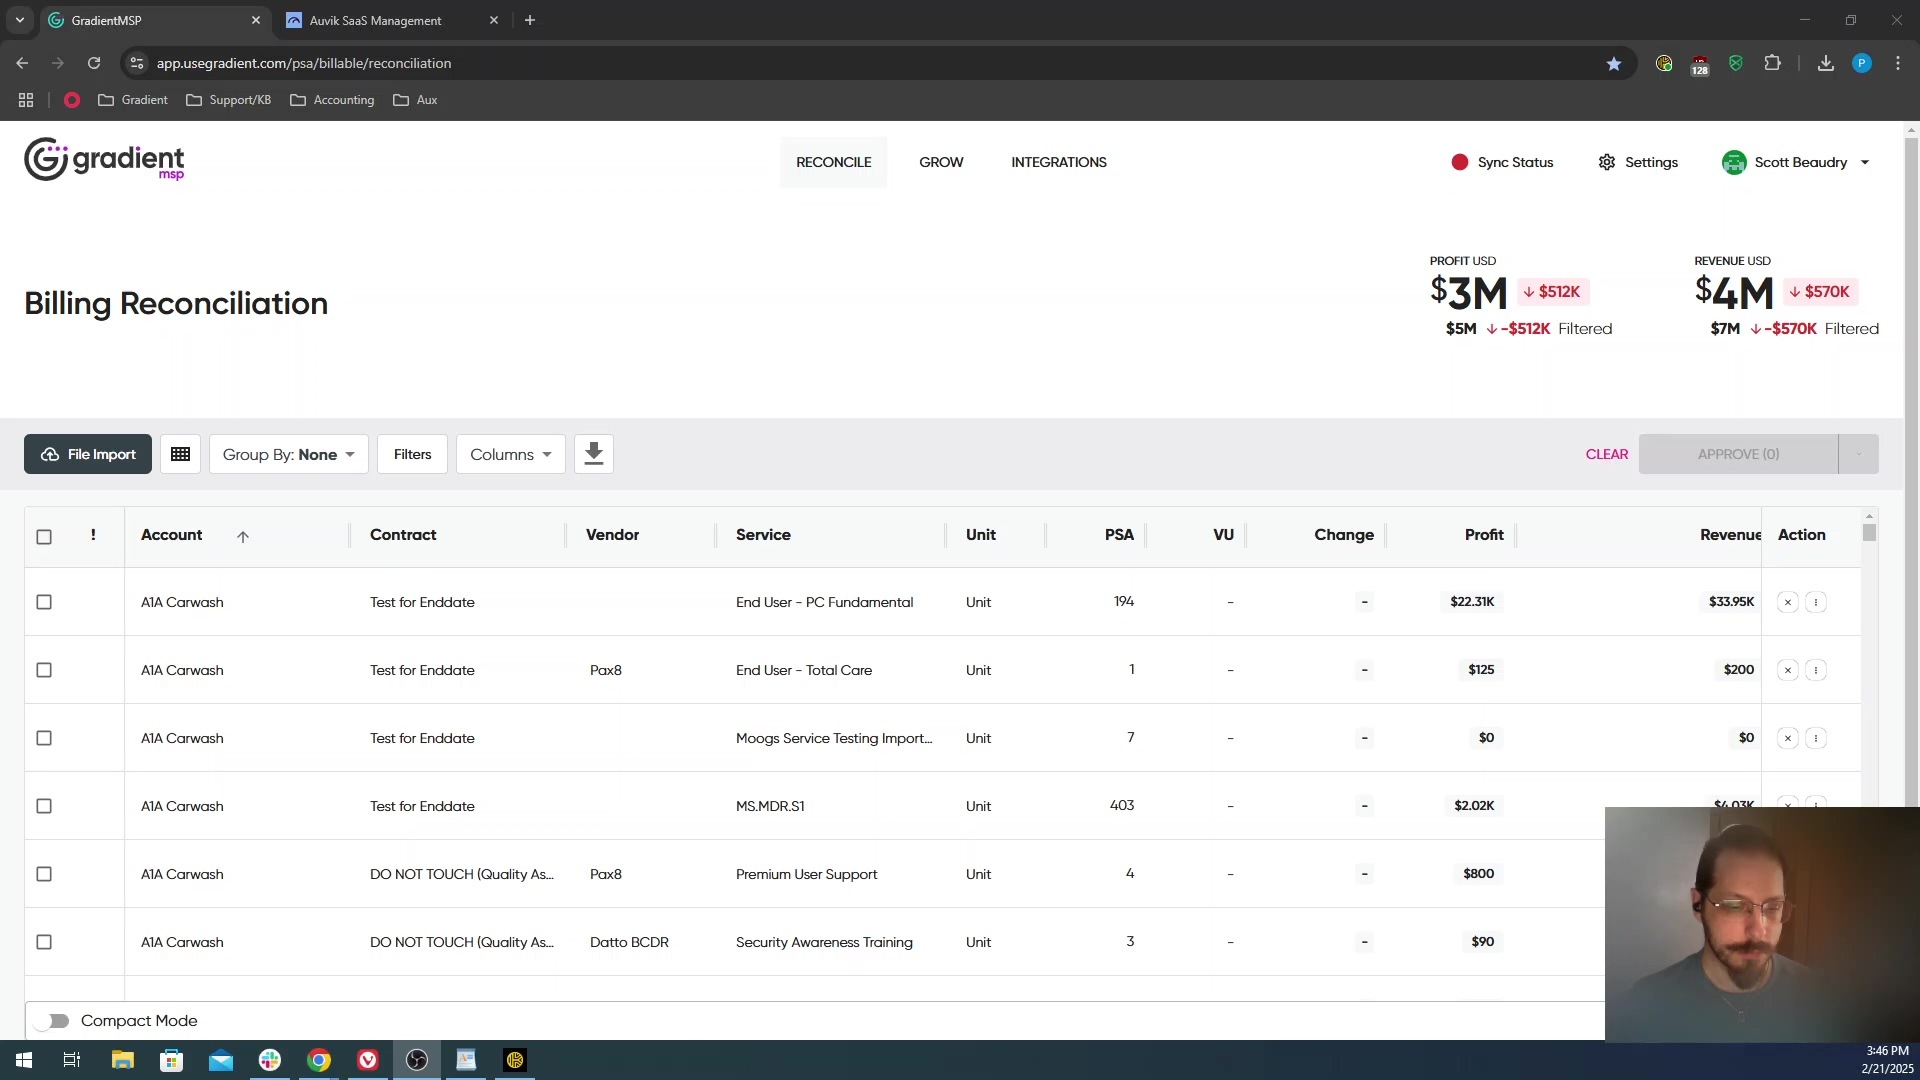Click the table grid view icon
The width and height of the screenshot is (1920, 1080).
180,454
